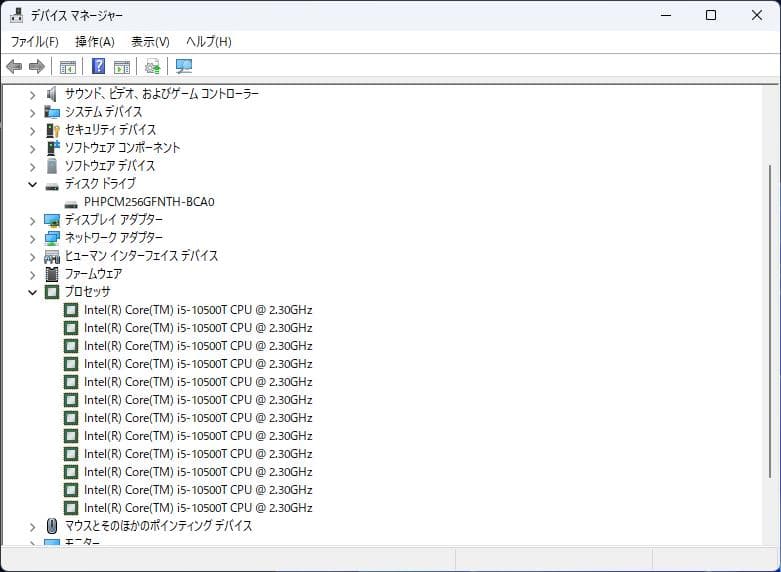Screen dimensions: 781x572
Task: Collapse the プロセッサ node
Action: [32, 292]
